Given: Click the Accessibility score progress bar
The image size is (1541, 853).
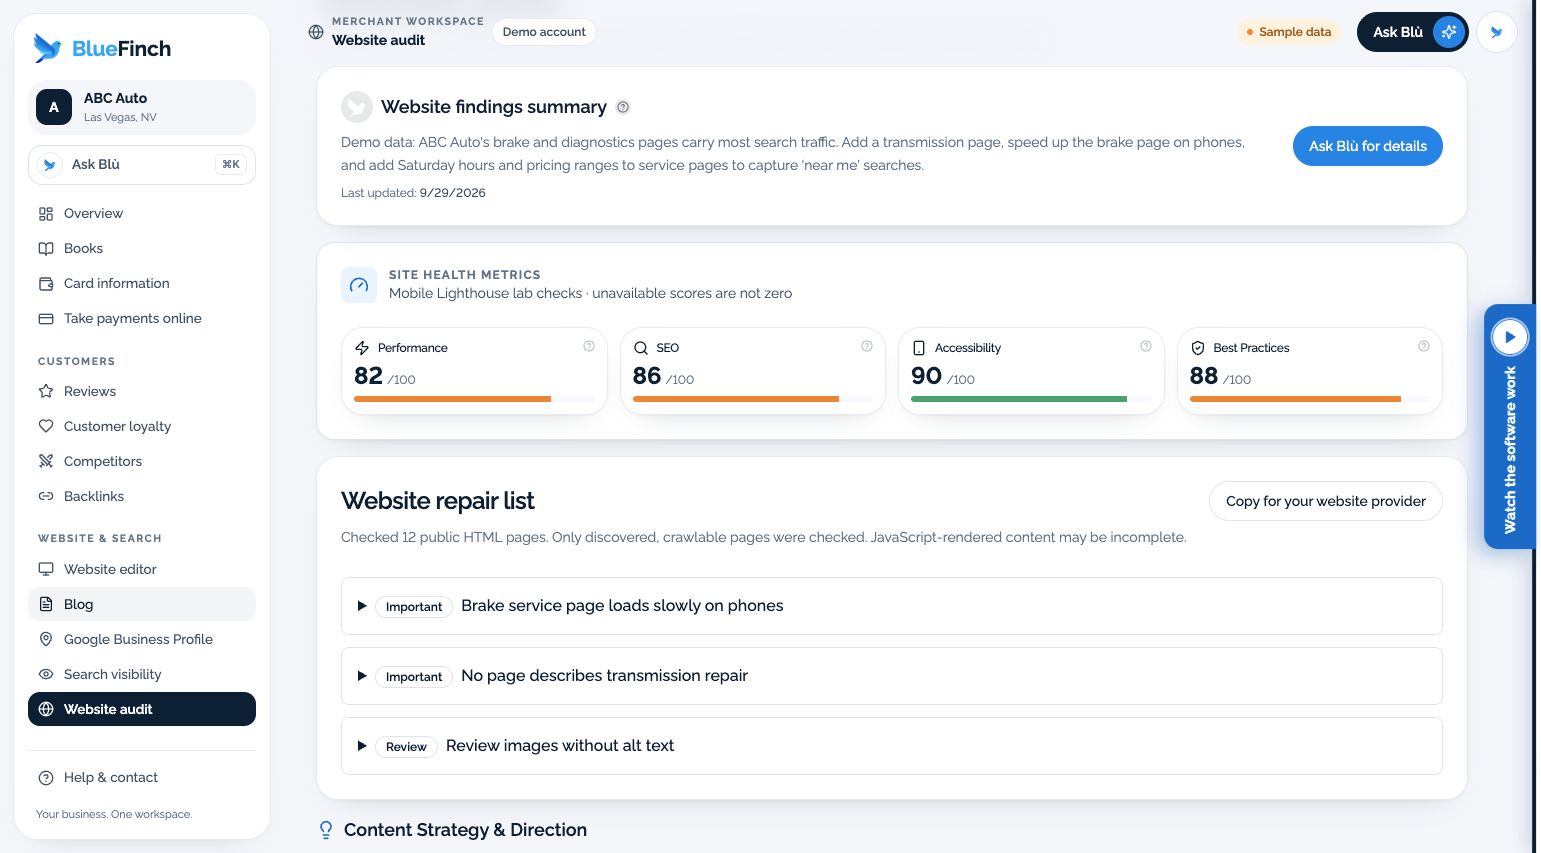Looking at the screenshot, I should [1031, 399].
